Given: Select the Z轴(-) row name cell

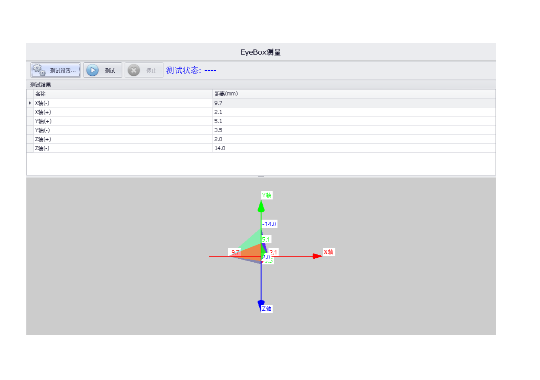Looking at the screenshot, I should (x=123, y=148).
